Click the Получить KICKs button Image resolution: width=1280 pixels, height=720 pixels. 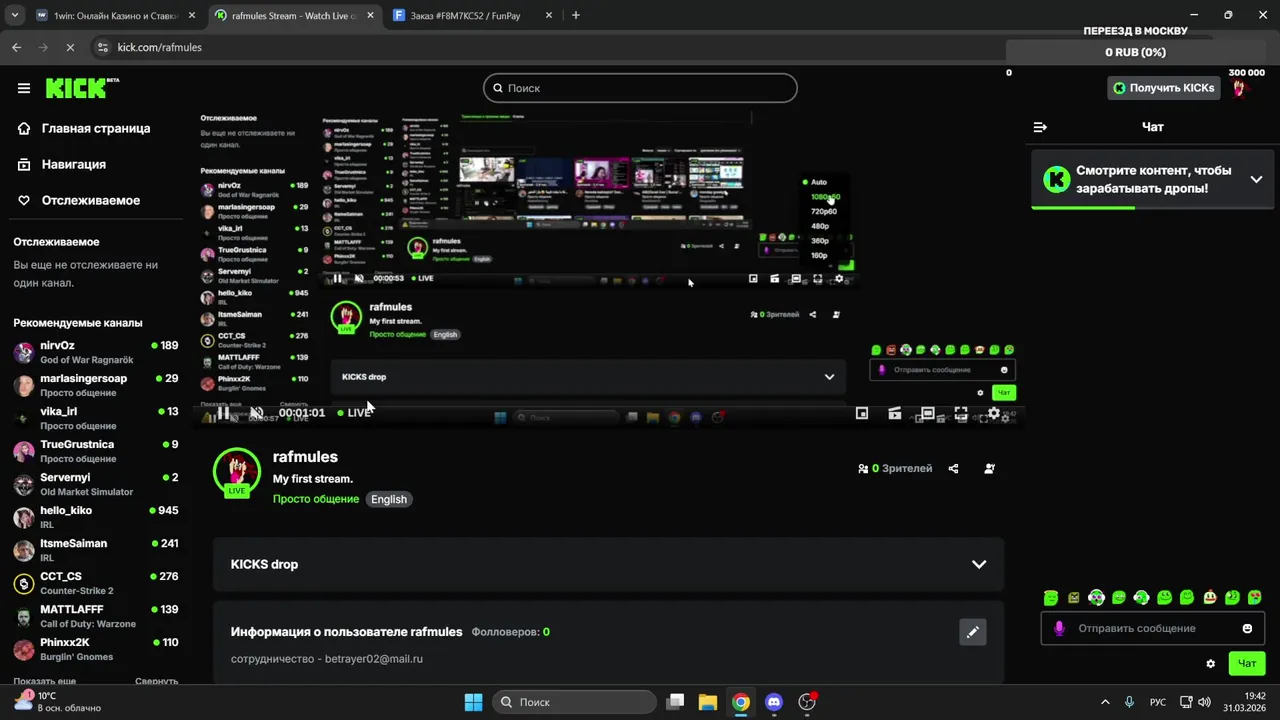coord(1163,88)
